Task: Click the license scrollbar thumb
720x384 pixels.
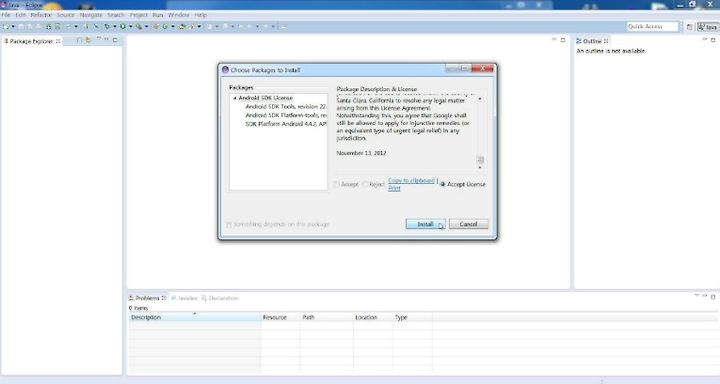Action: tap(480, 159)
